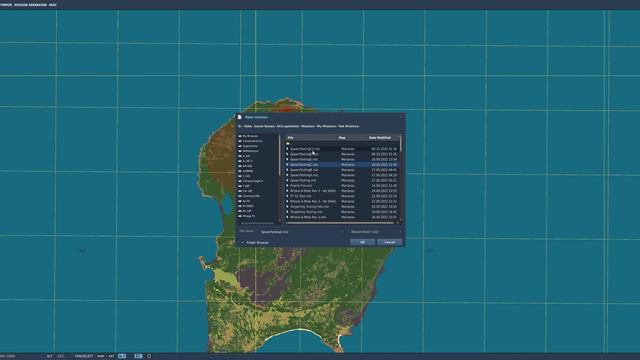
Task: Sort list by Map column header
Action: [x=352, y=138]
